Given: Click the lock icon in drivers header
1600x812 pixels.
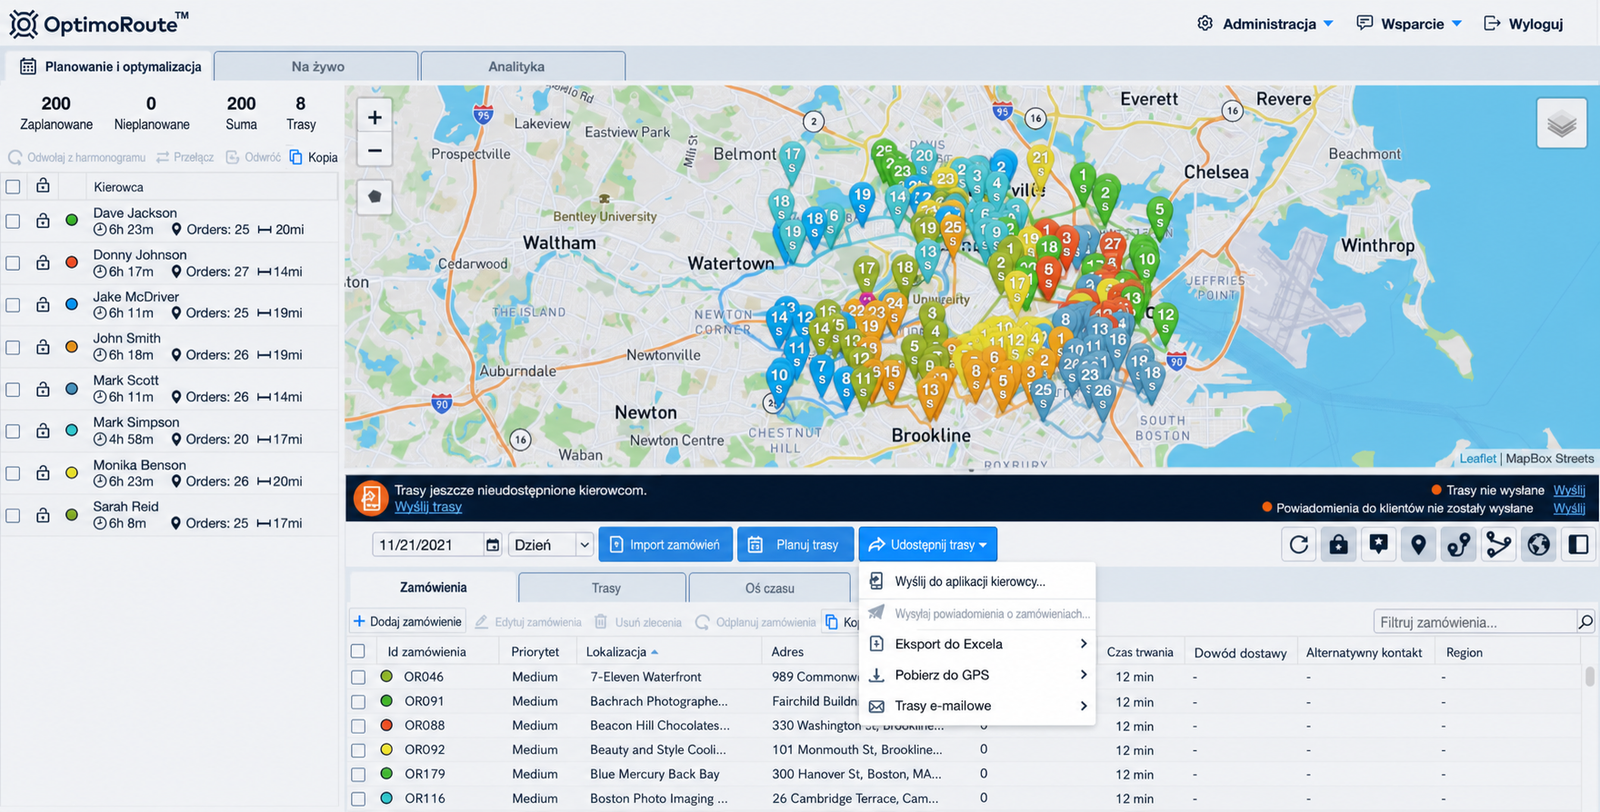Looking at the screenshot, I should pyautogui.click(x=43, y=186).
